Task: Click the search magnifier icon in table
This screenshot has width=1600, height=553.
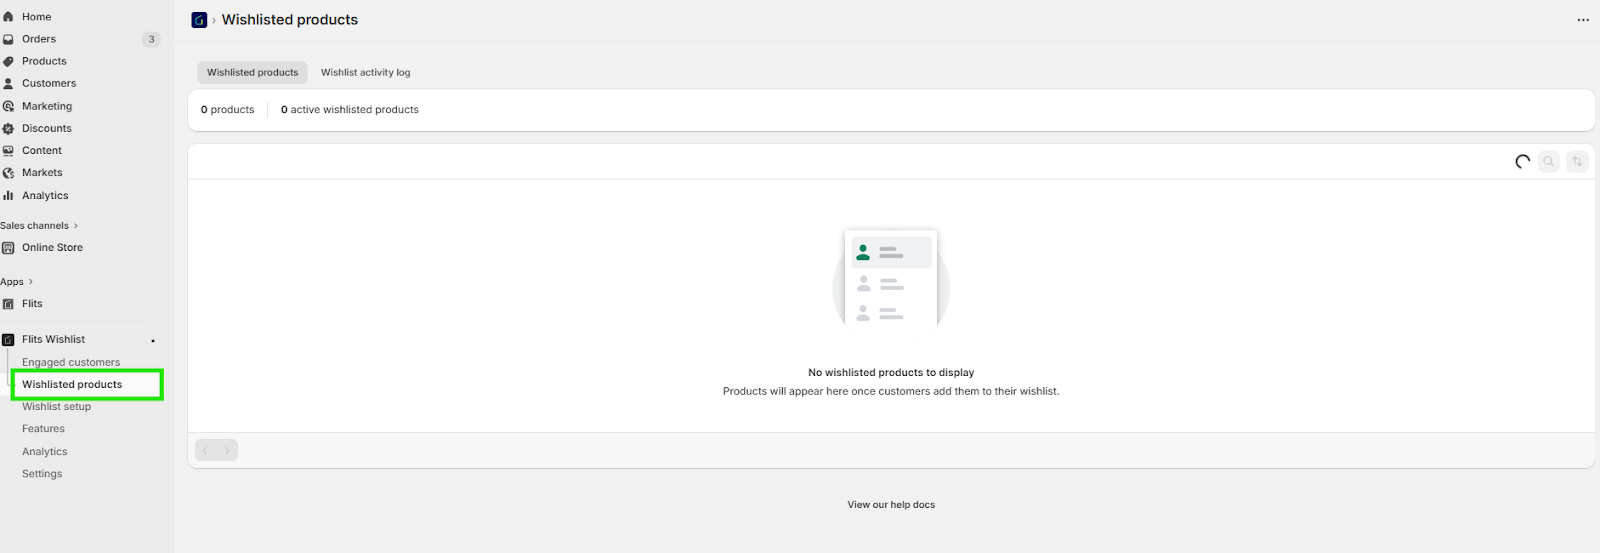Action: click(x=1549, y=161)
